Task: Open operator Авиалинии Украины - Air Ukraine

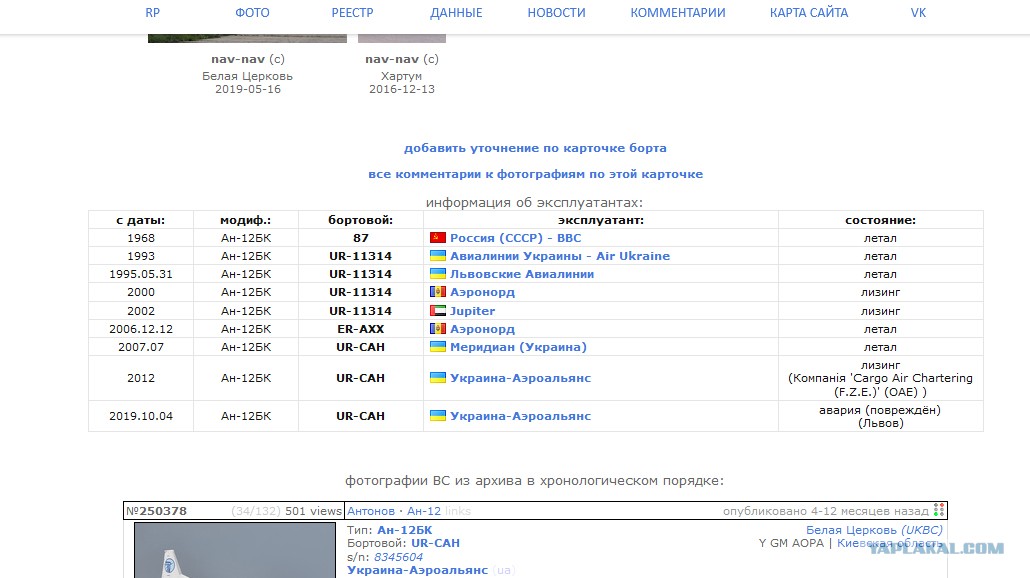Action: coord(560,256)
